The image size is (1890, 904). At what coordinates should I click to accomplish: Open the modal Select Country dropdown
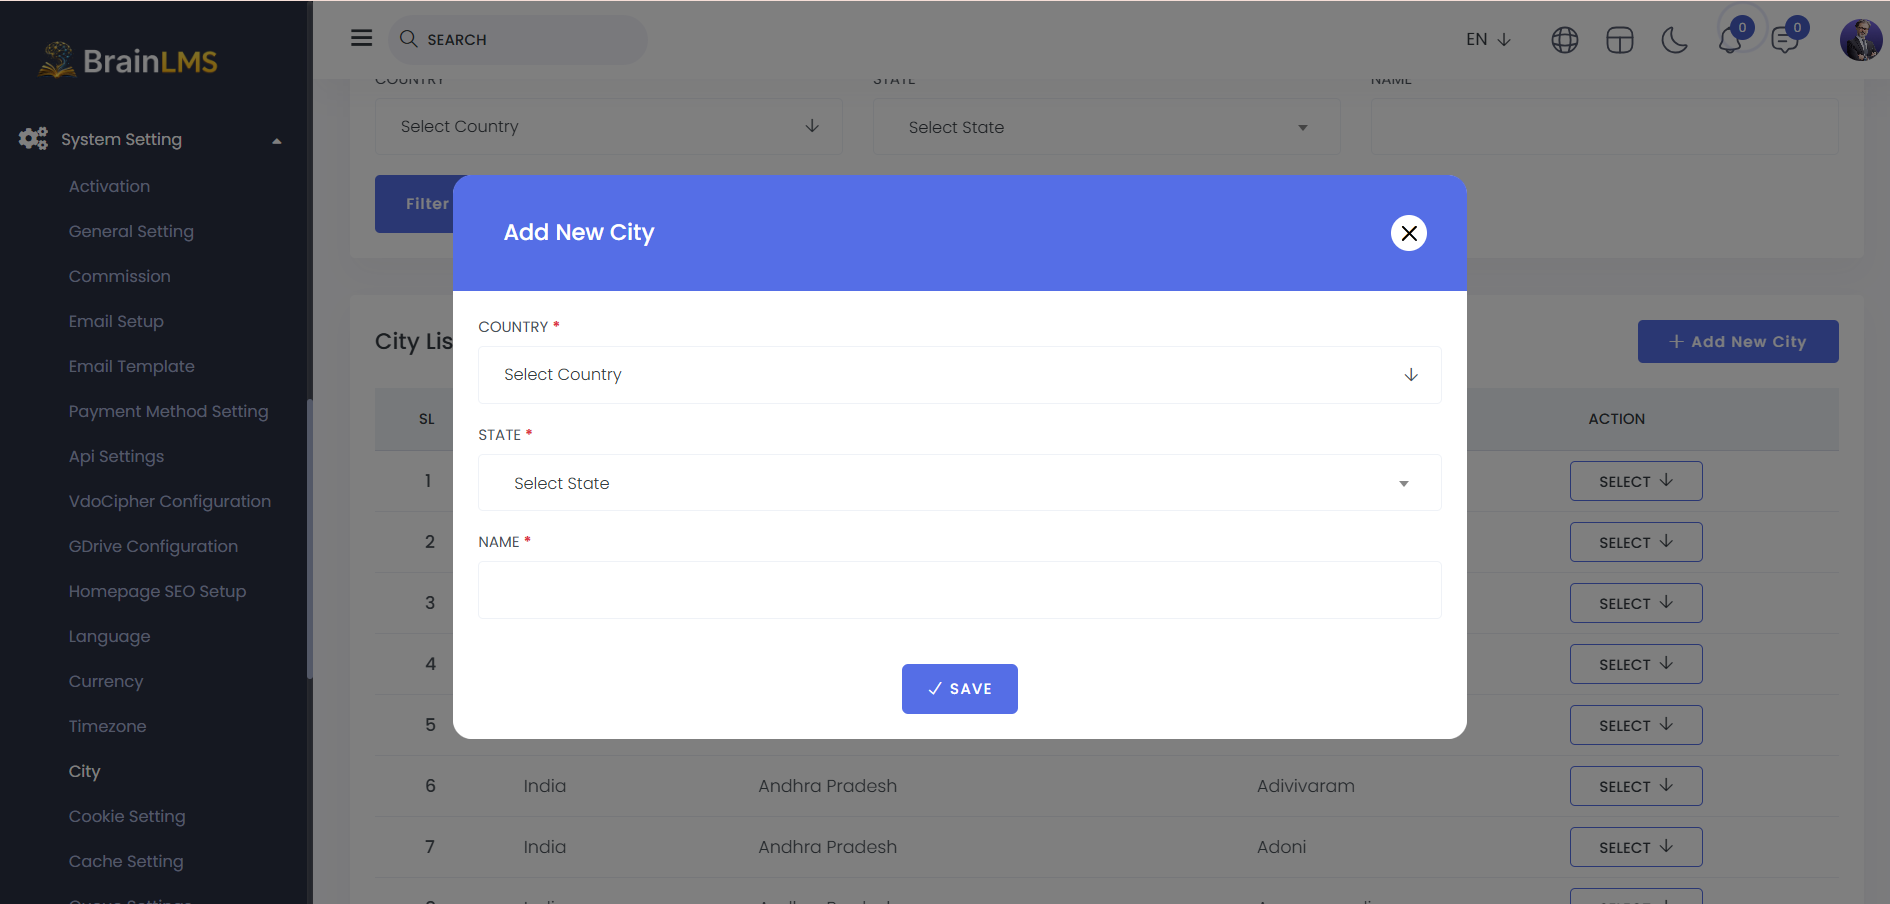(x=960, y=375)
